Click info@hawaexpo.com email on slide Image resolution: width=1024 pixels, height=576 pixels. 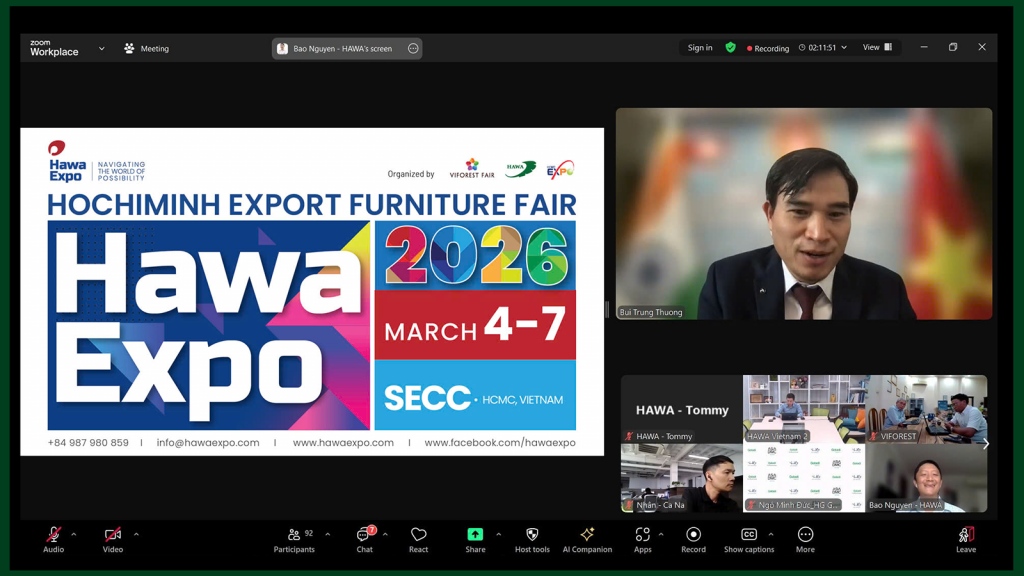(x=208, y=442)
